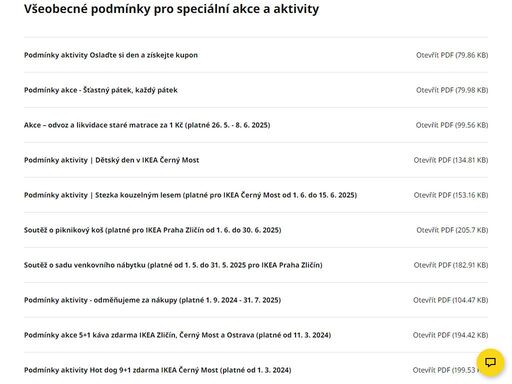512x384 pixels.
Task: Open PDF sized 79.86 KB
Action: coord(452,55)
